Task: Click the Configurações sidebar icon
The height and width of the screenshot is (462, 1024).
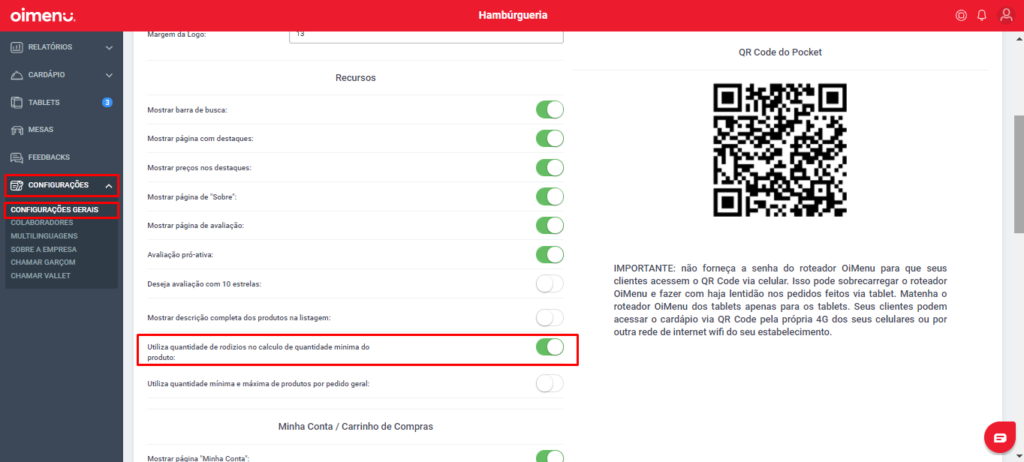Action: pos(17,186)
